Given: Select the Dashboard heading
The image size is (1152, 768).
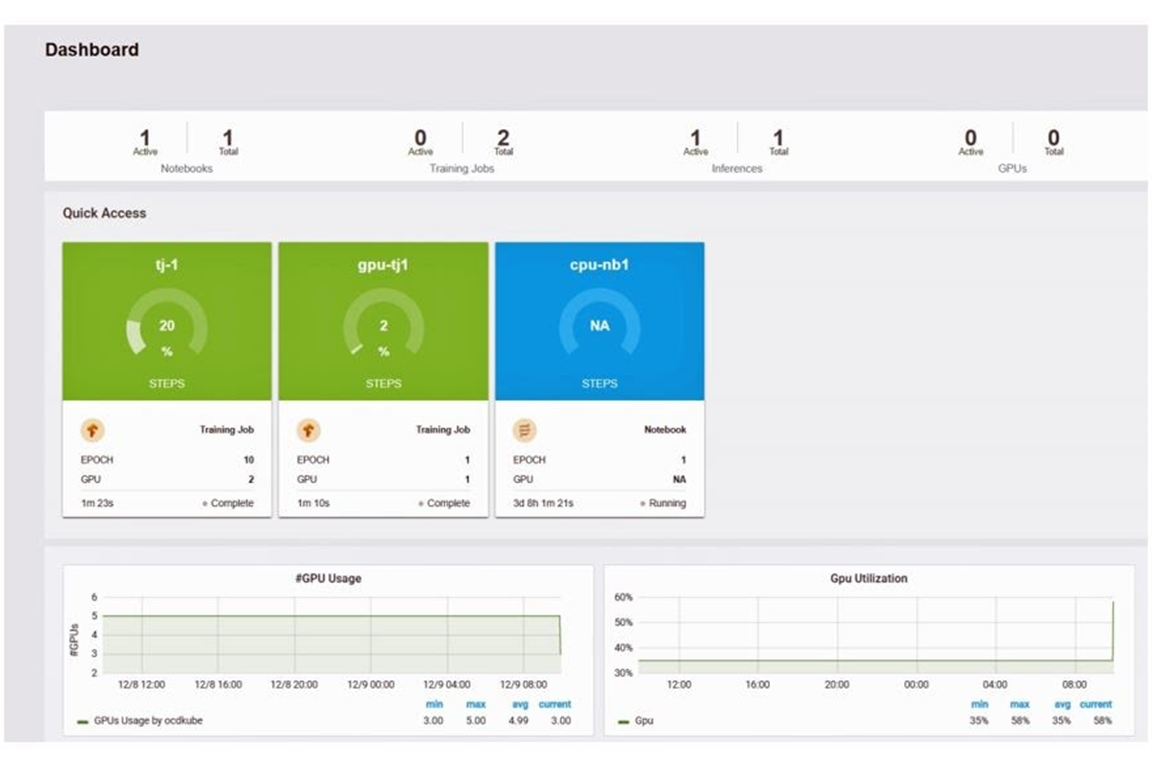Looking at the screenshot, I should (x=91, y=49).
